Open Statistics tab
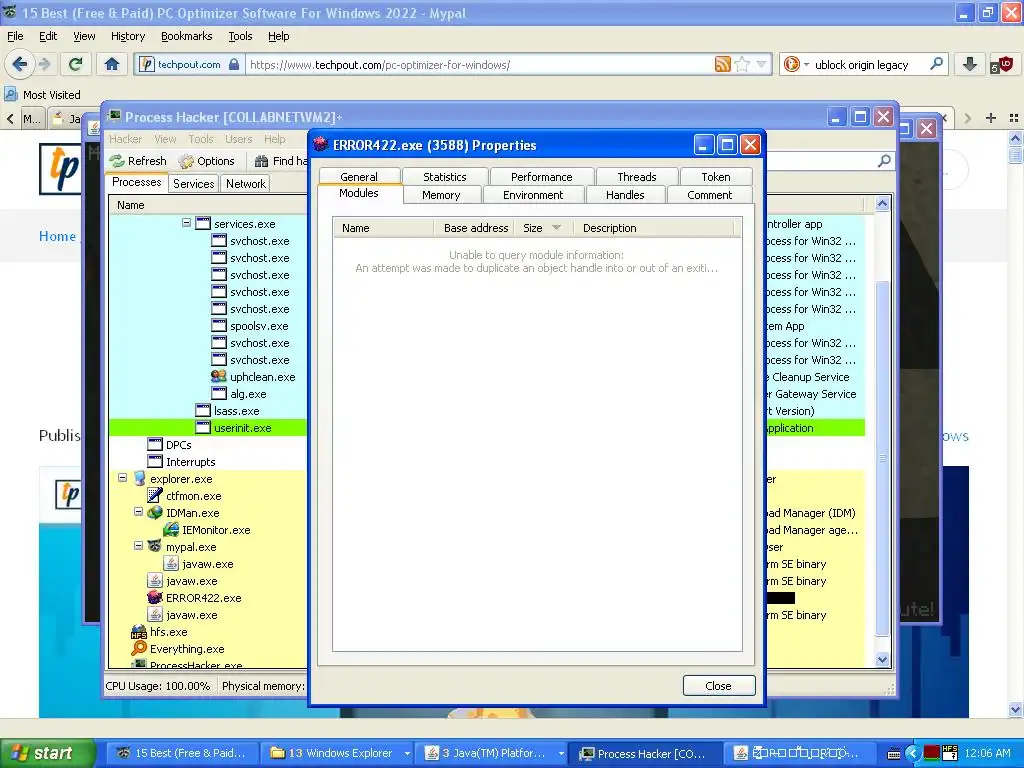Viewport: 1024px width, 768px height. [x=445, y=176]
